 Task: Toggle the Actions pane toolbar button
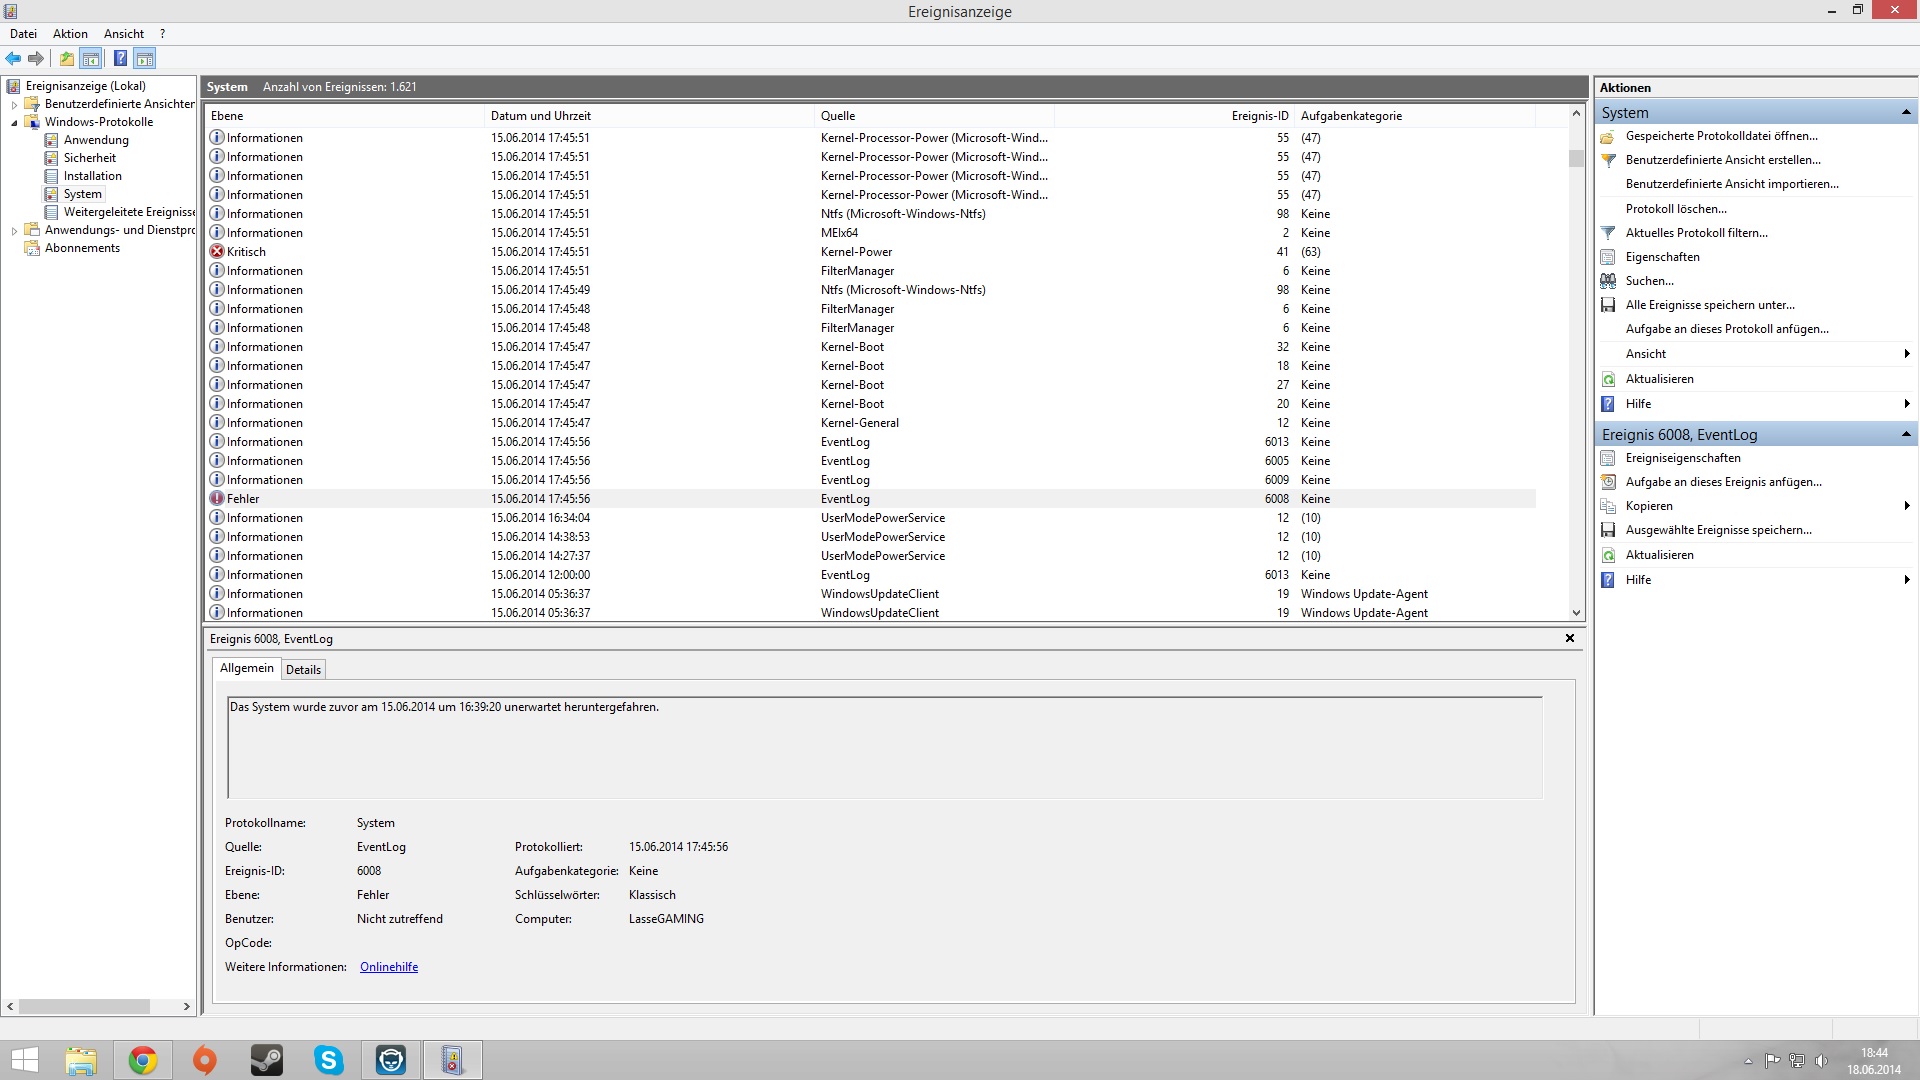coord(145,58)
